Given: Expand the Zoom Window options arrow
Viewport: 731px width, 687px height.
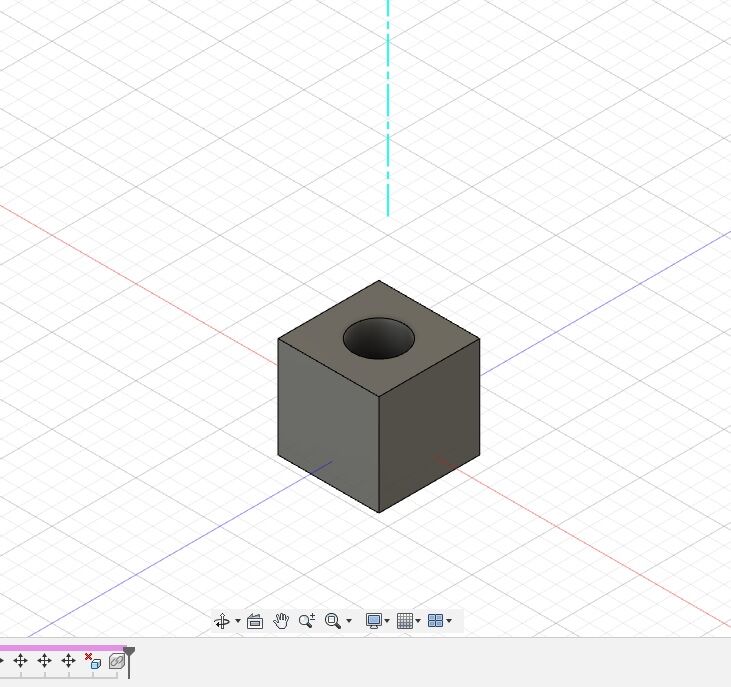Looking at the screenshot, I should tap(349, 621).
